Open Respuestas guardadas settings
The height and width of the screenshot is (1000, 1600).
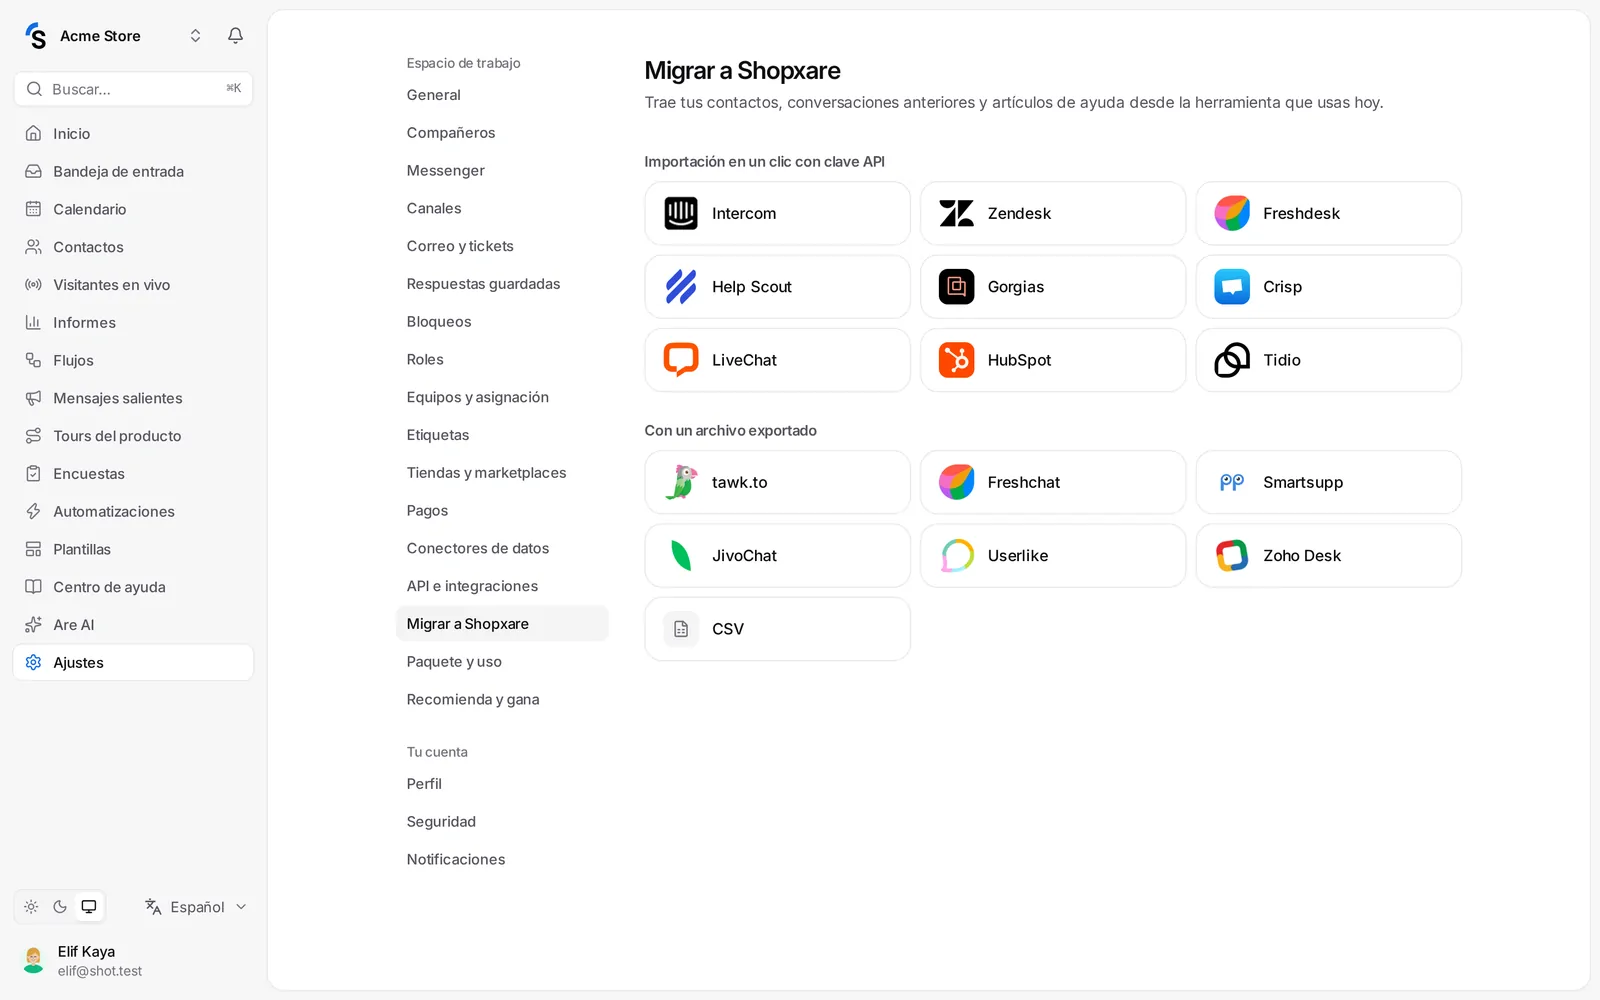click(x=502, y=284)
